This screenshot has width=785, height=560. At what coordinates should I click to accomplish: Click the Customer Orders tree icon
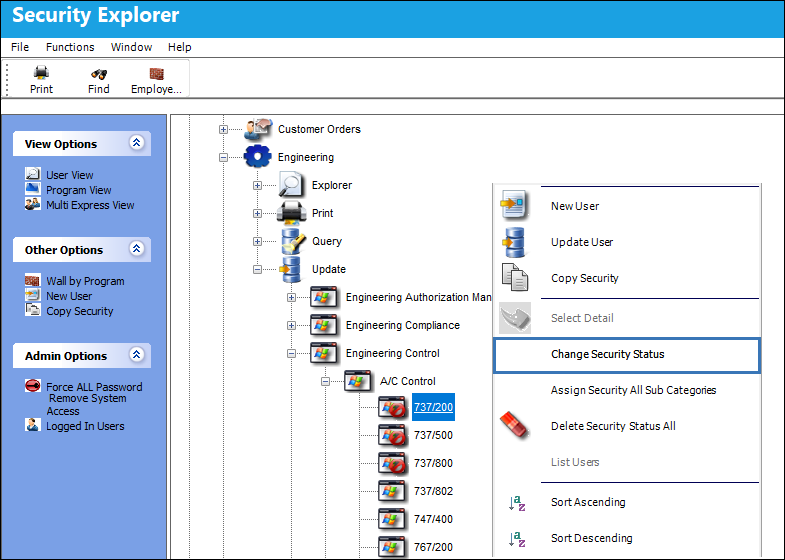[x=258, y=129]
